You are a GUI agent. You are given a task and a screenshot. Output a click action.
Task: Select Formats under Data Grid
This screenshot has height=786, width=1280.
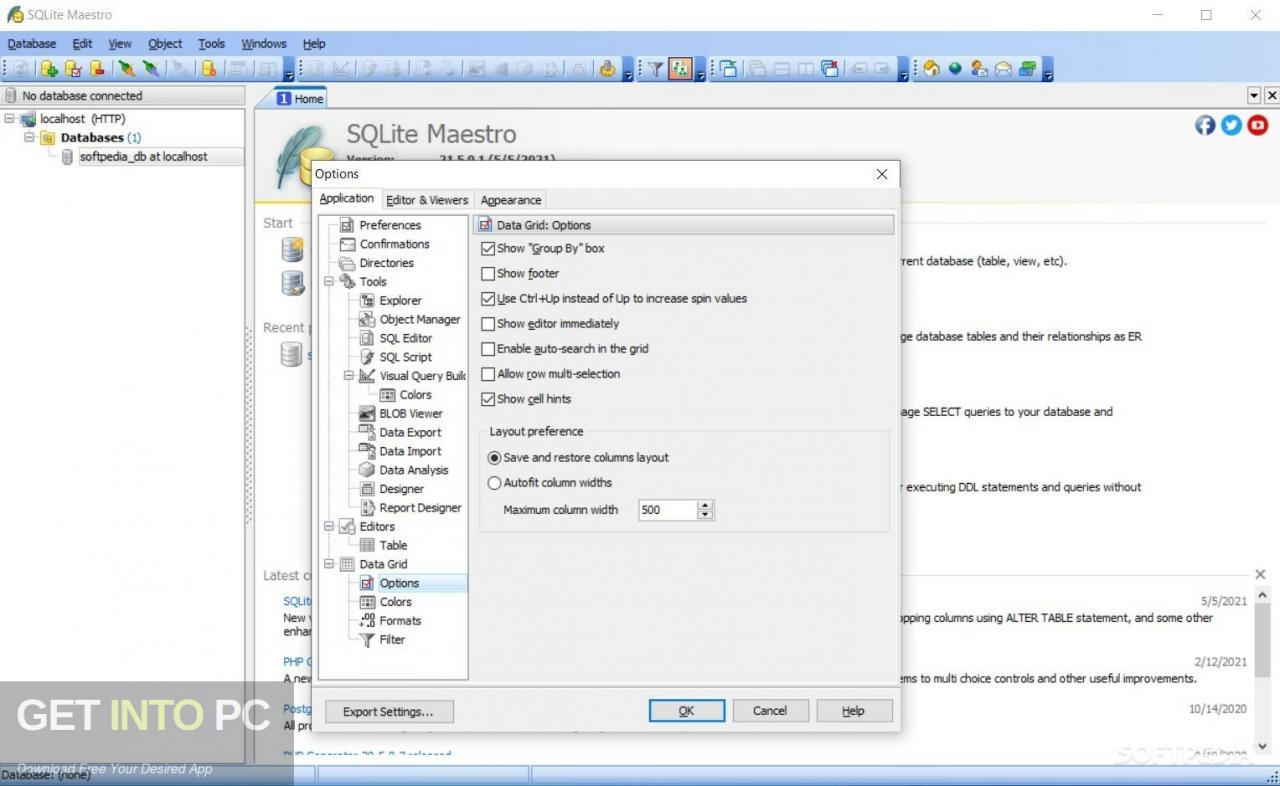pos(400,620)
